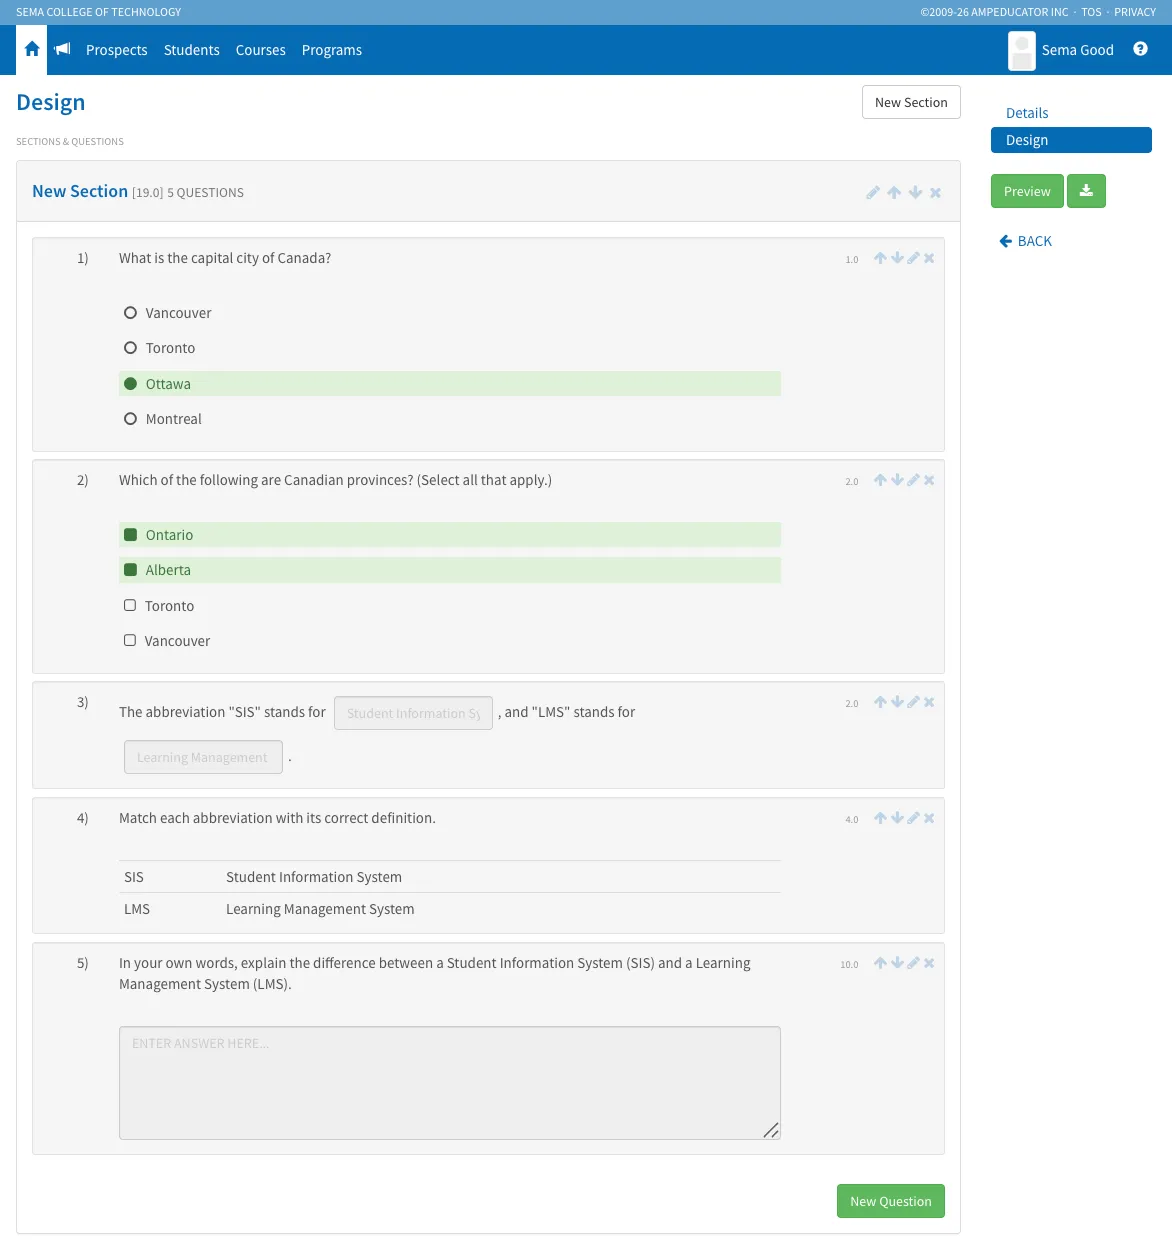
Task: Move question 1 down
Action: (x=897, y=258)
